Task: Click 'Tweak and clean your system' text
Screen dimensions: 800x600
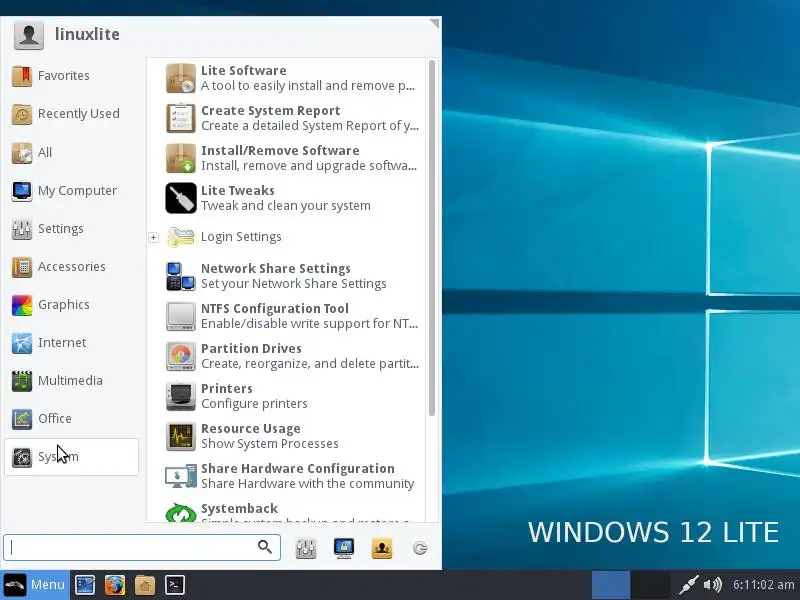Action: coord(286,206)
